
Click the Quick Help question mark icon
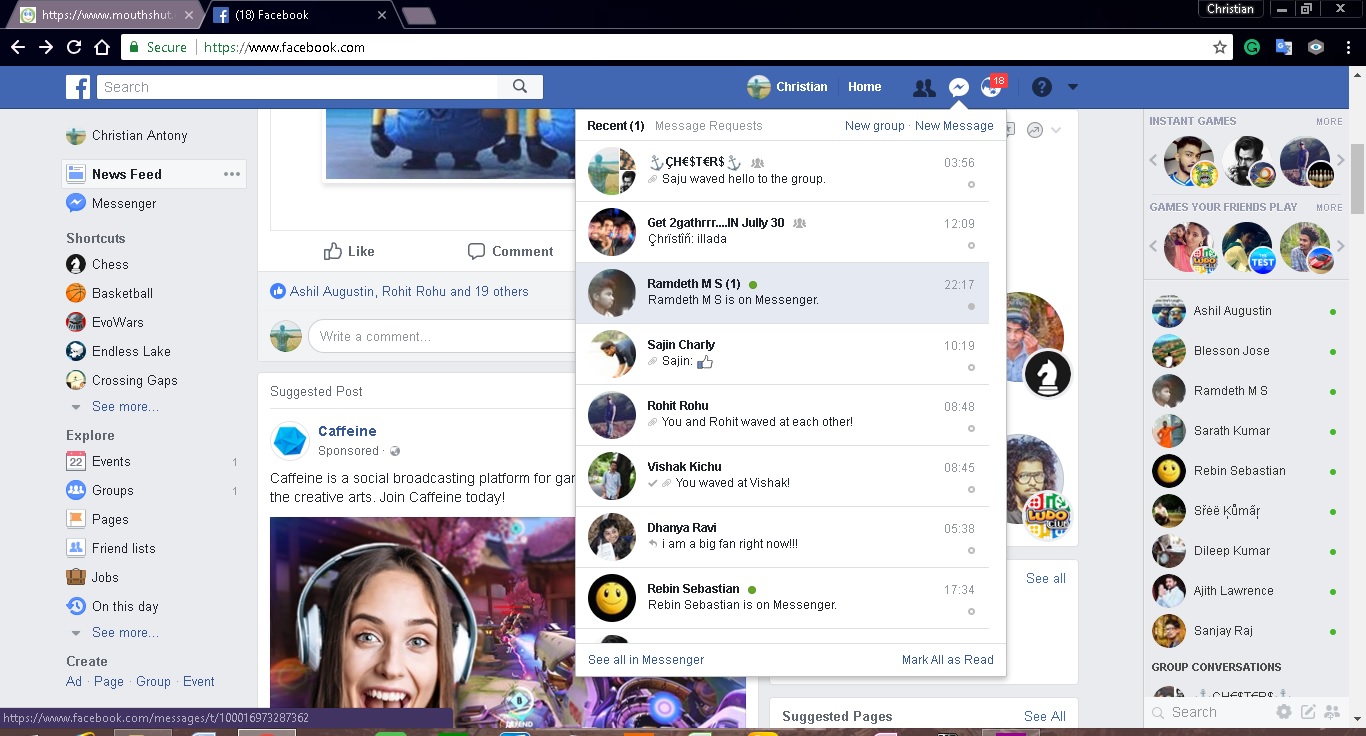click(x=1041, y=88)
